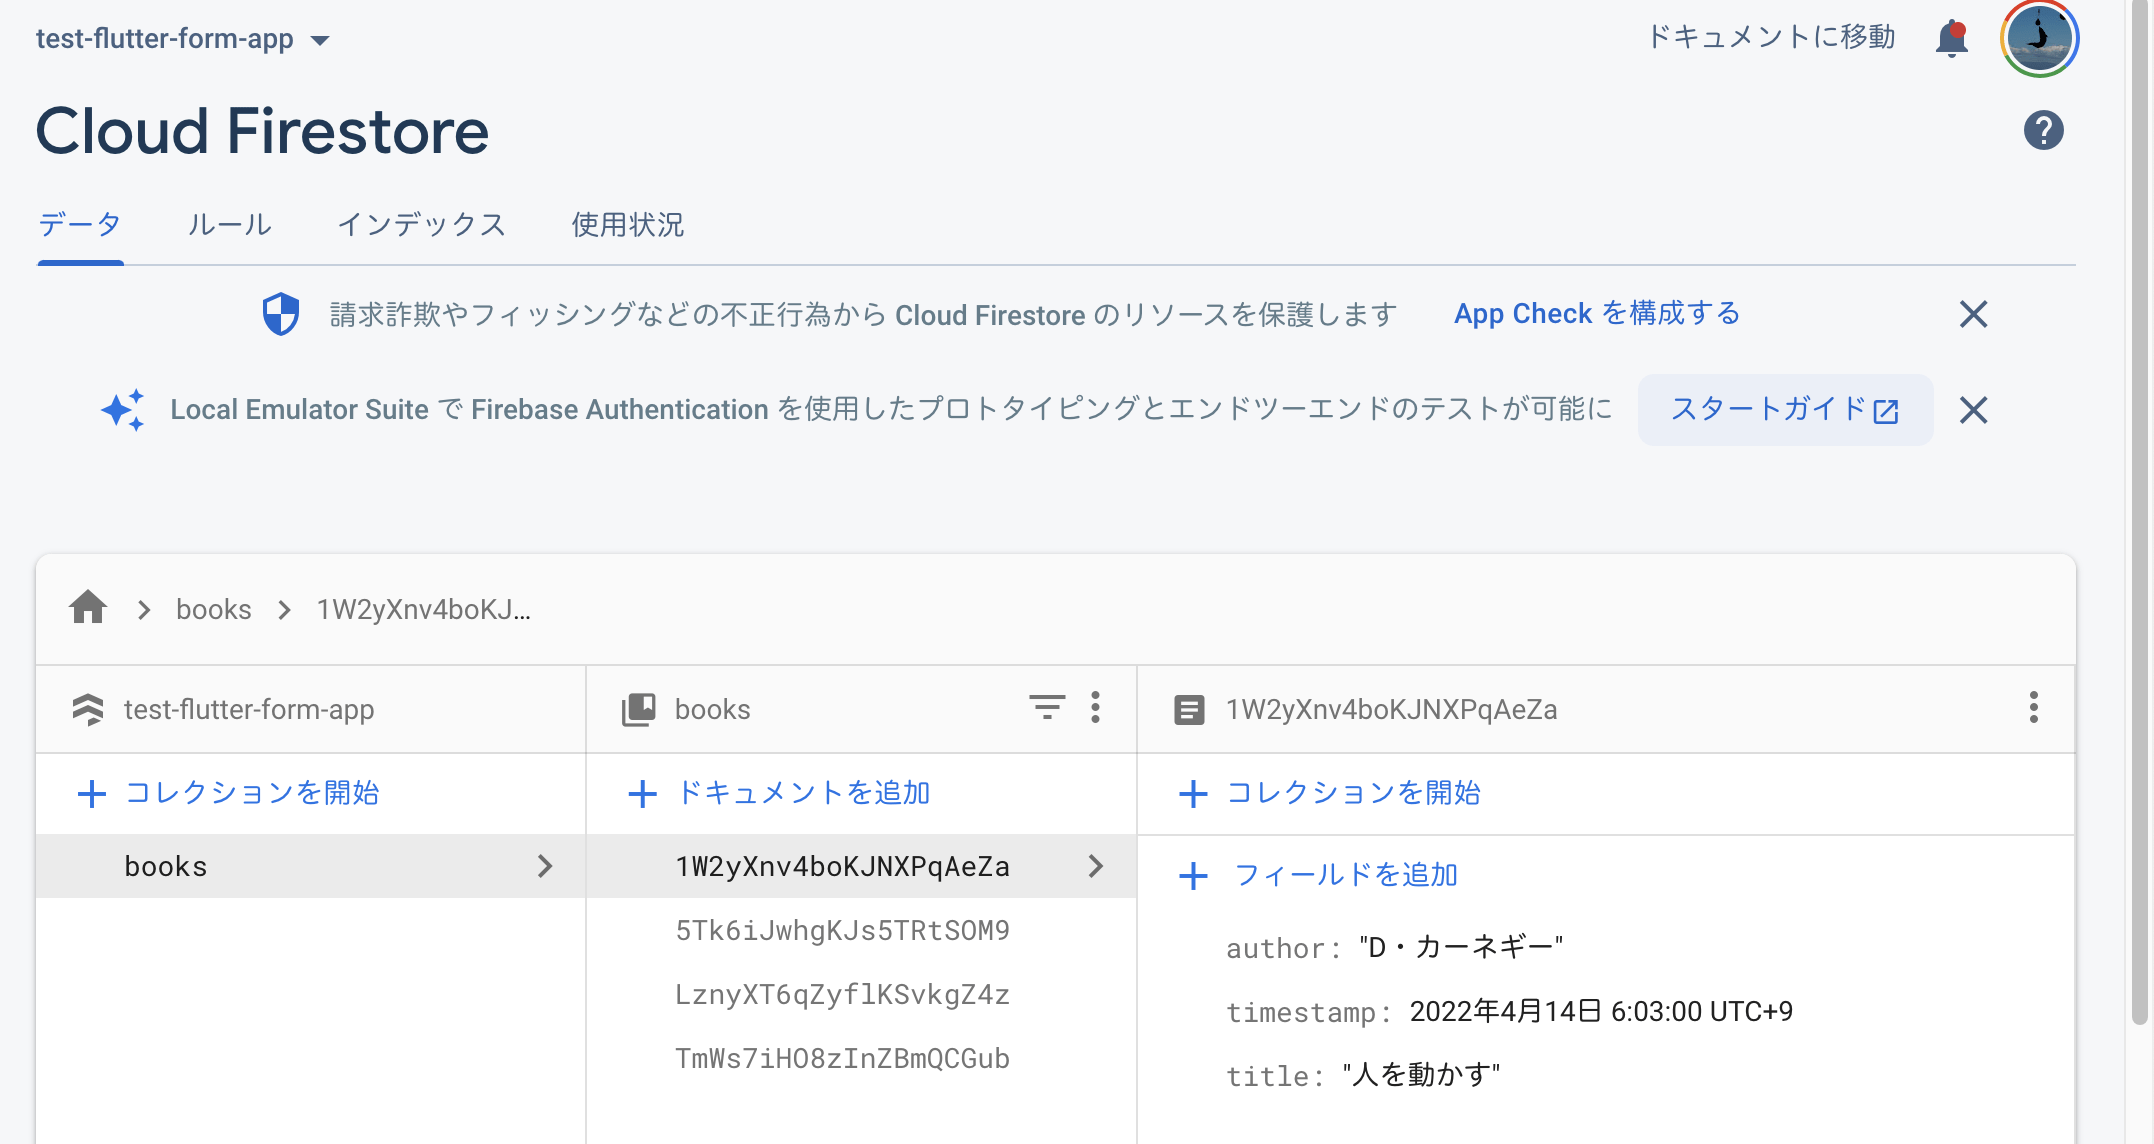Screen dimensions: 2154x1144
Task: Click ドキュメントを追加 in books column
Action: click(780, 793)
